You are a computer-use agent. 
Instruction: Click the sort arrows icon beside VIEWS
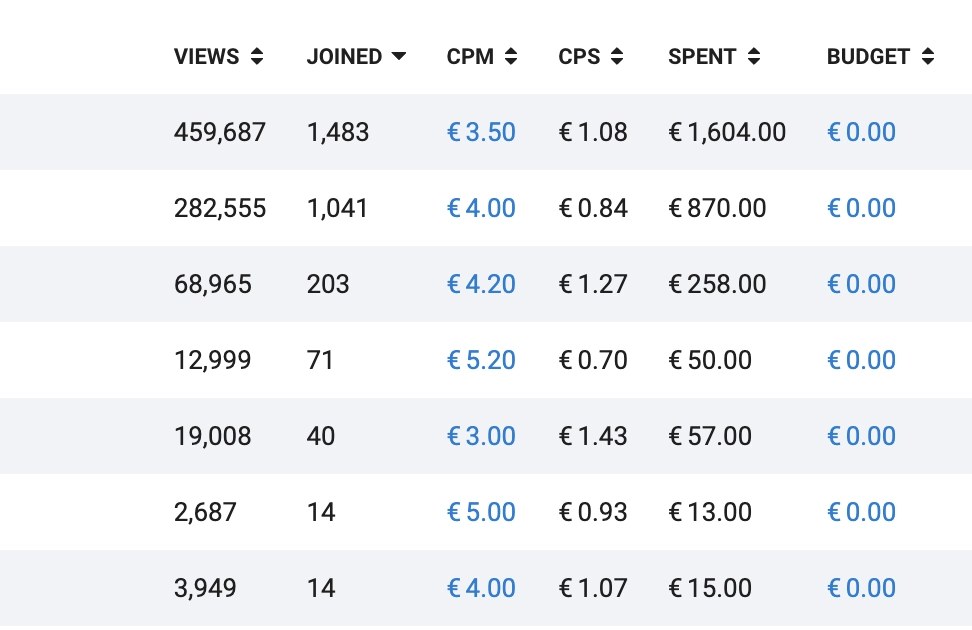point(257,57)
